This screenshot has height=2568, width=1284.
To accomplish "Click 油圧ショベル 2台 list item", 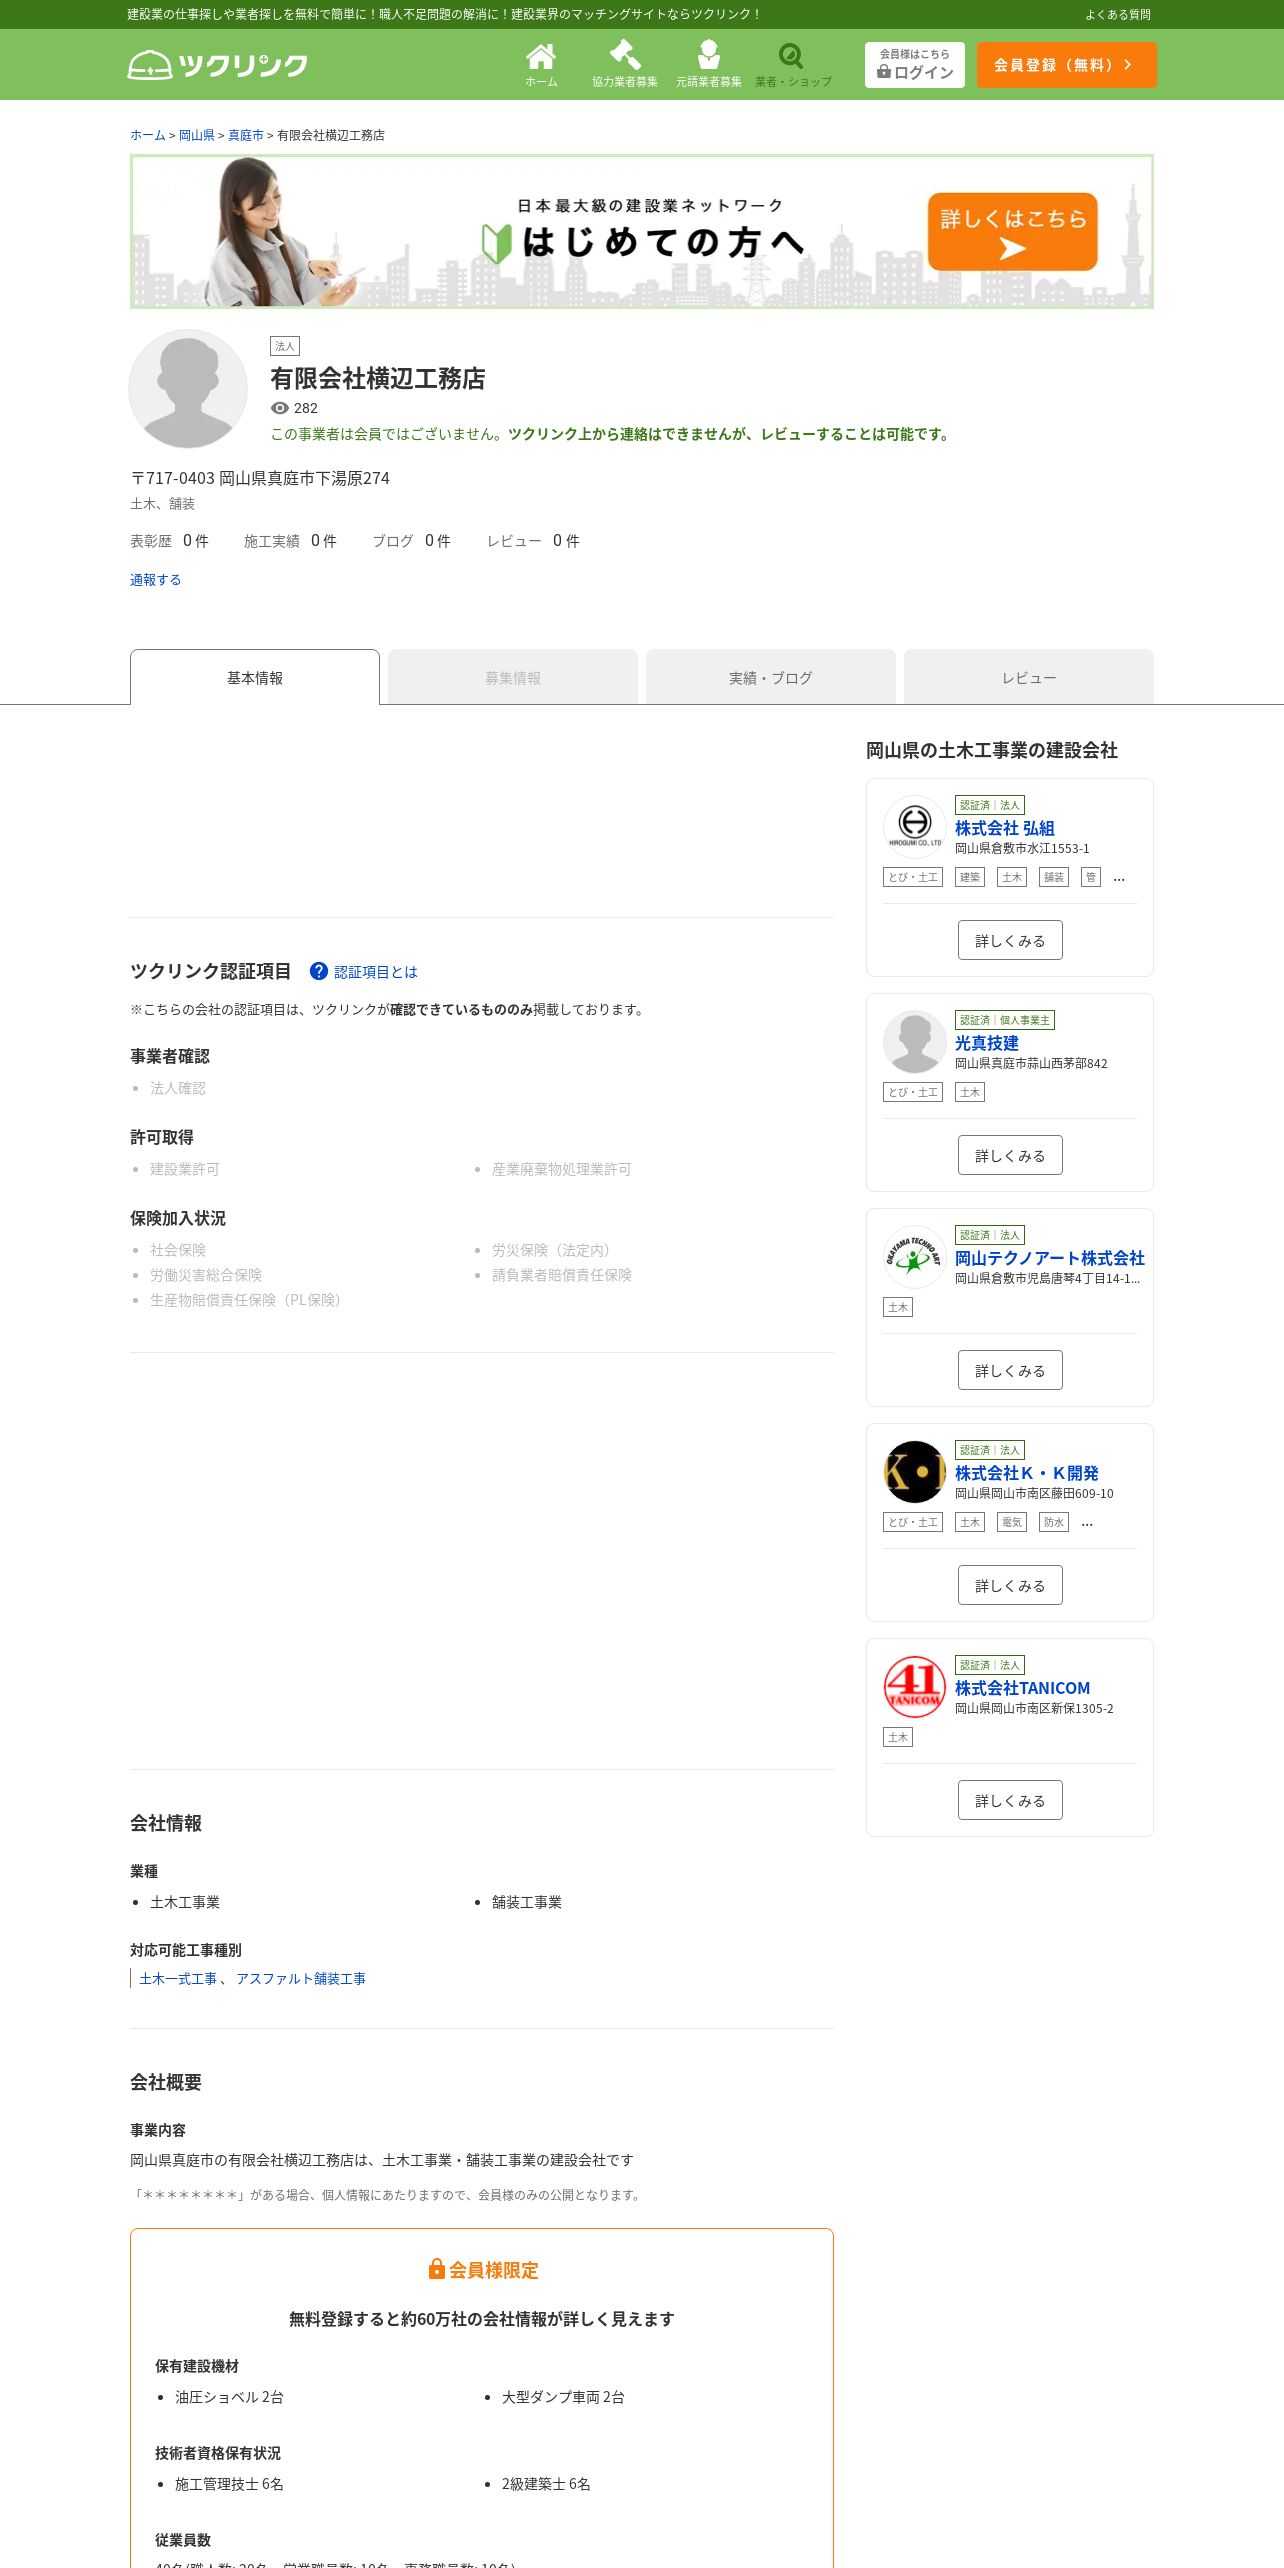I will [x=229, y=2397].
